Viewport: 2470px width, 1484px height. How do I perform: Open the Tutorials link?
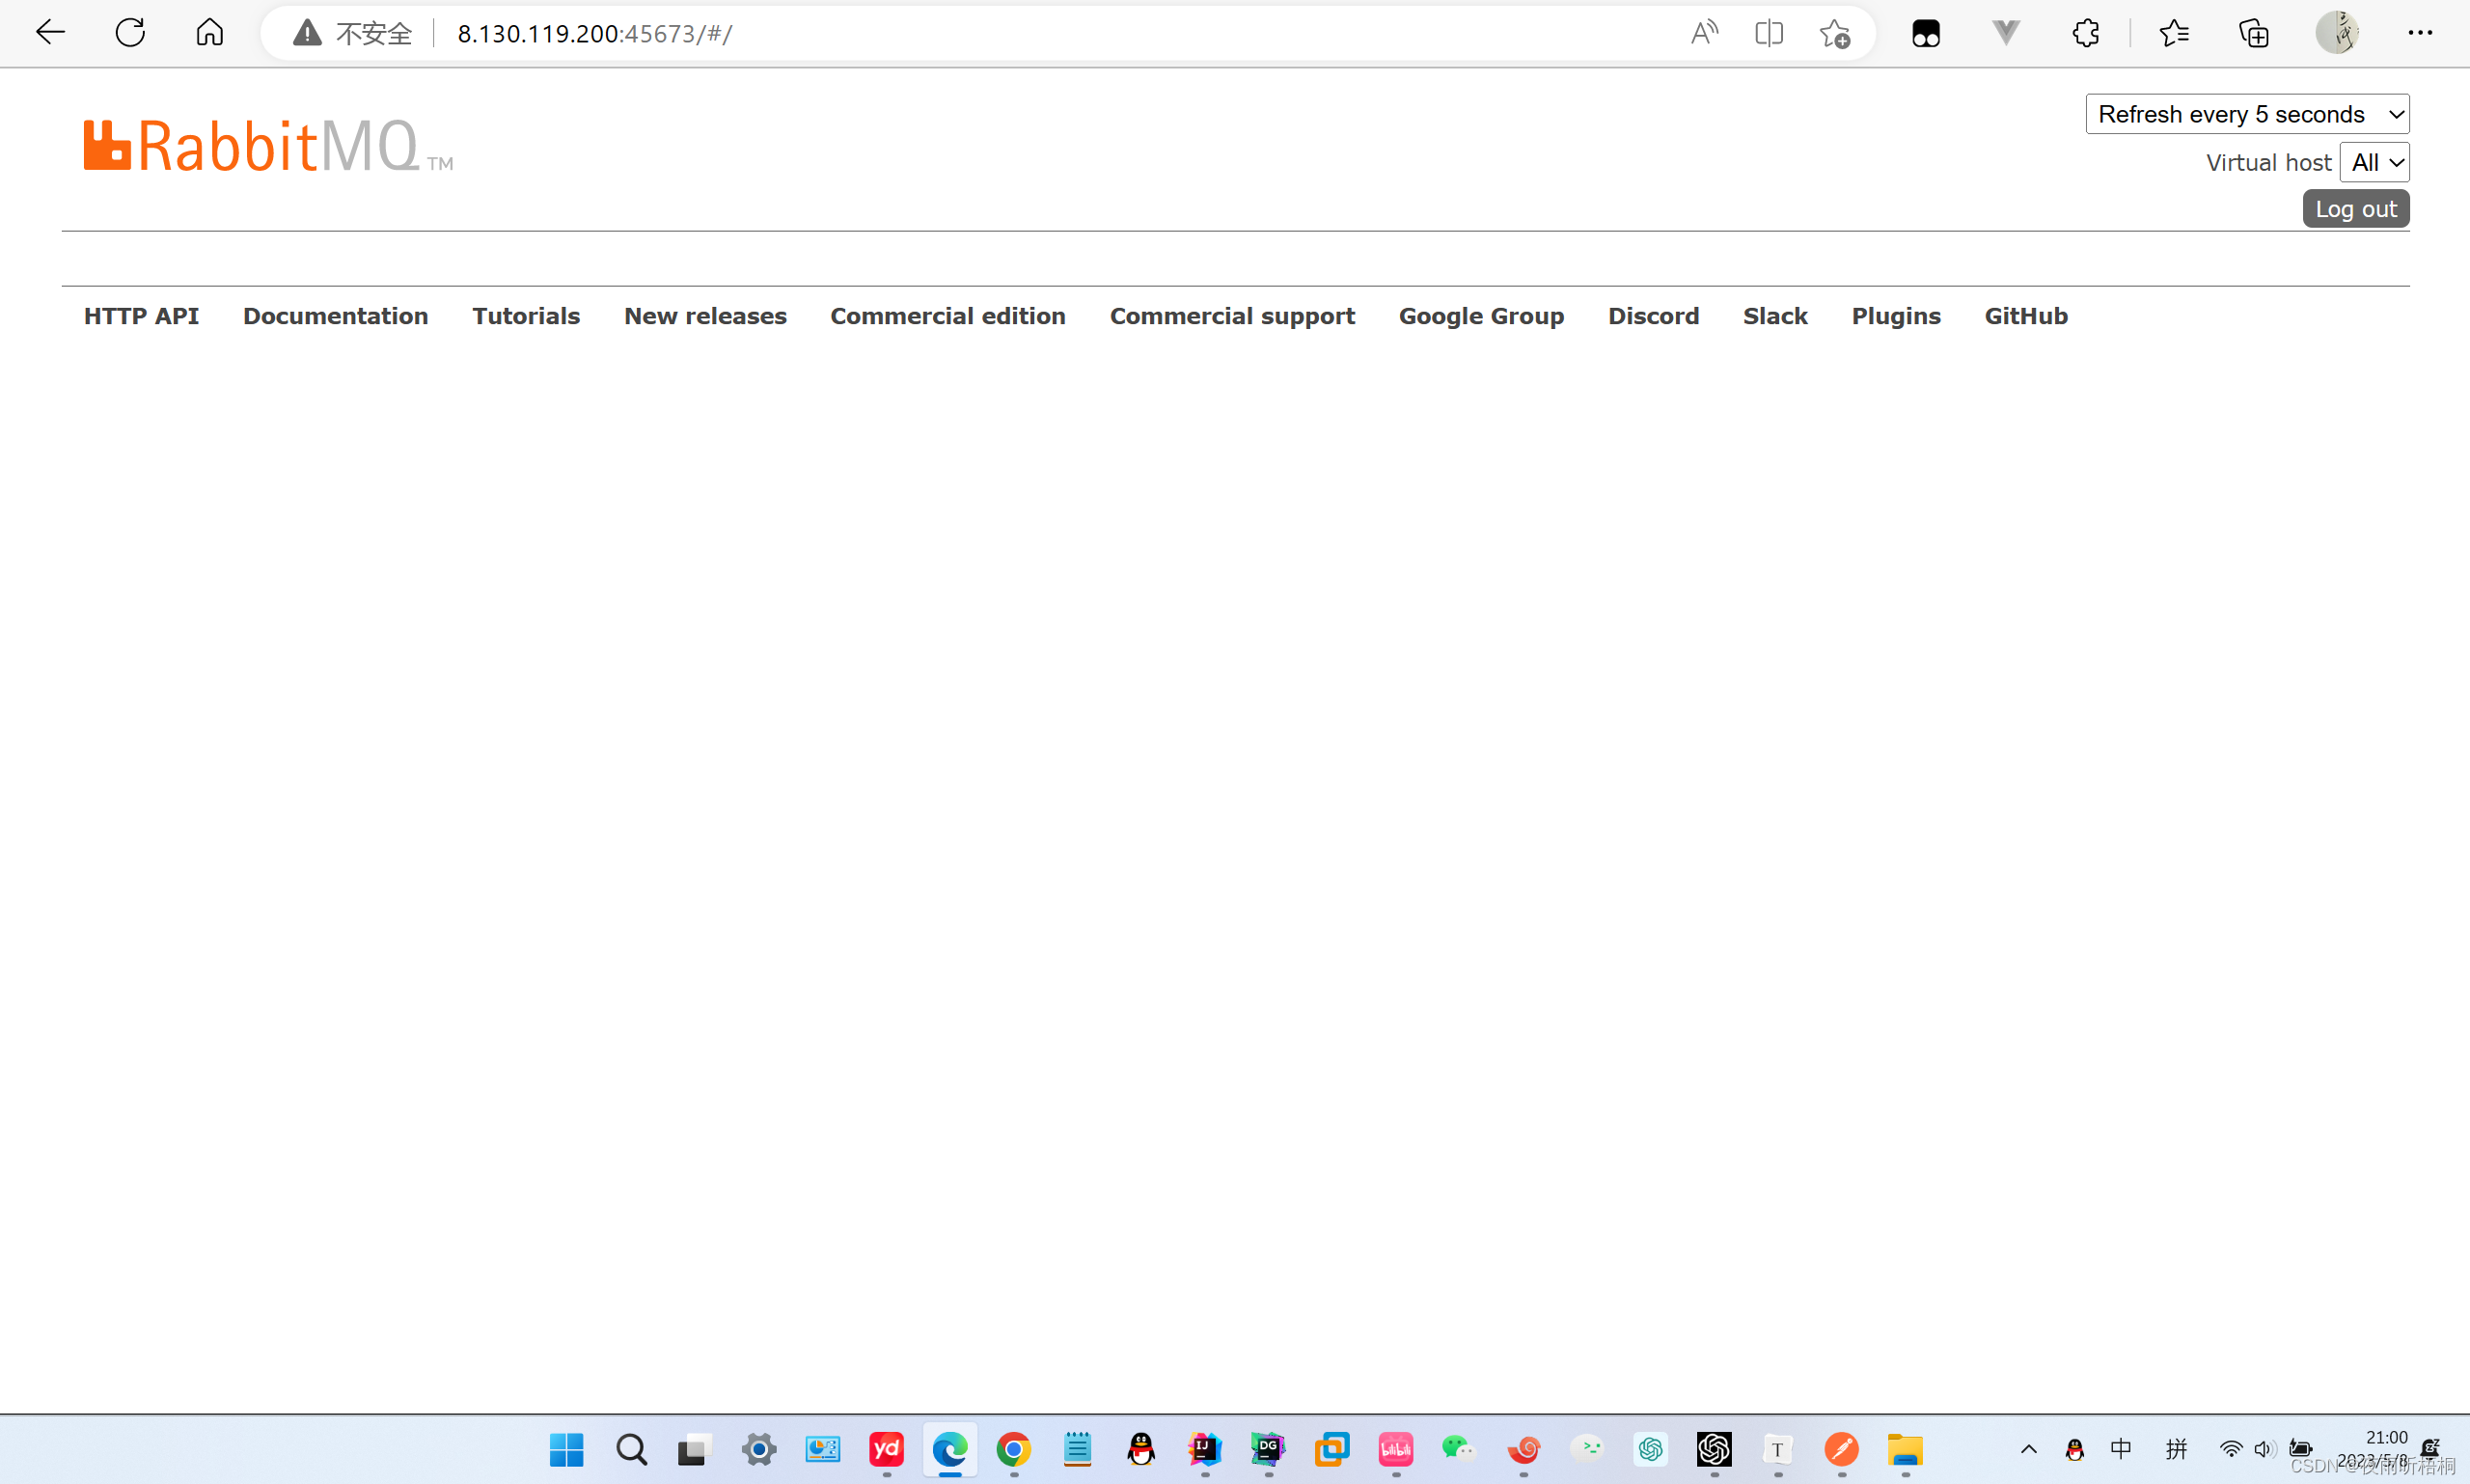(x=526, y=316)
